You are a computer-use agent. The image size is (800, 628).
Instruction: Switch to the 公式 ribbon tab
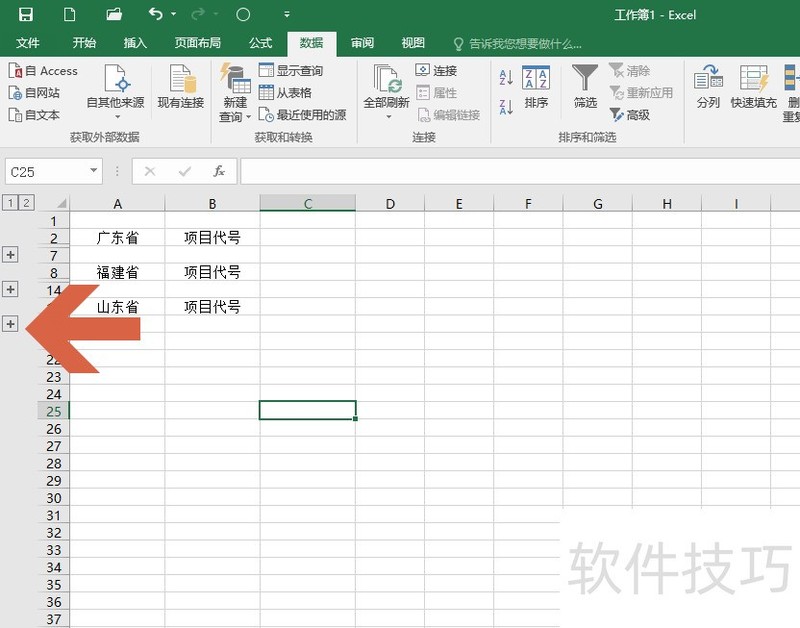tap(260, 43)
